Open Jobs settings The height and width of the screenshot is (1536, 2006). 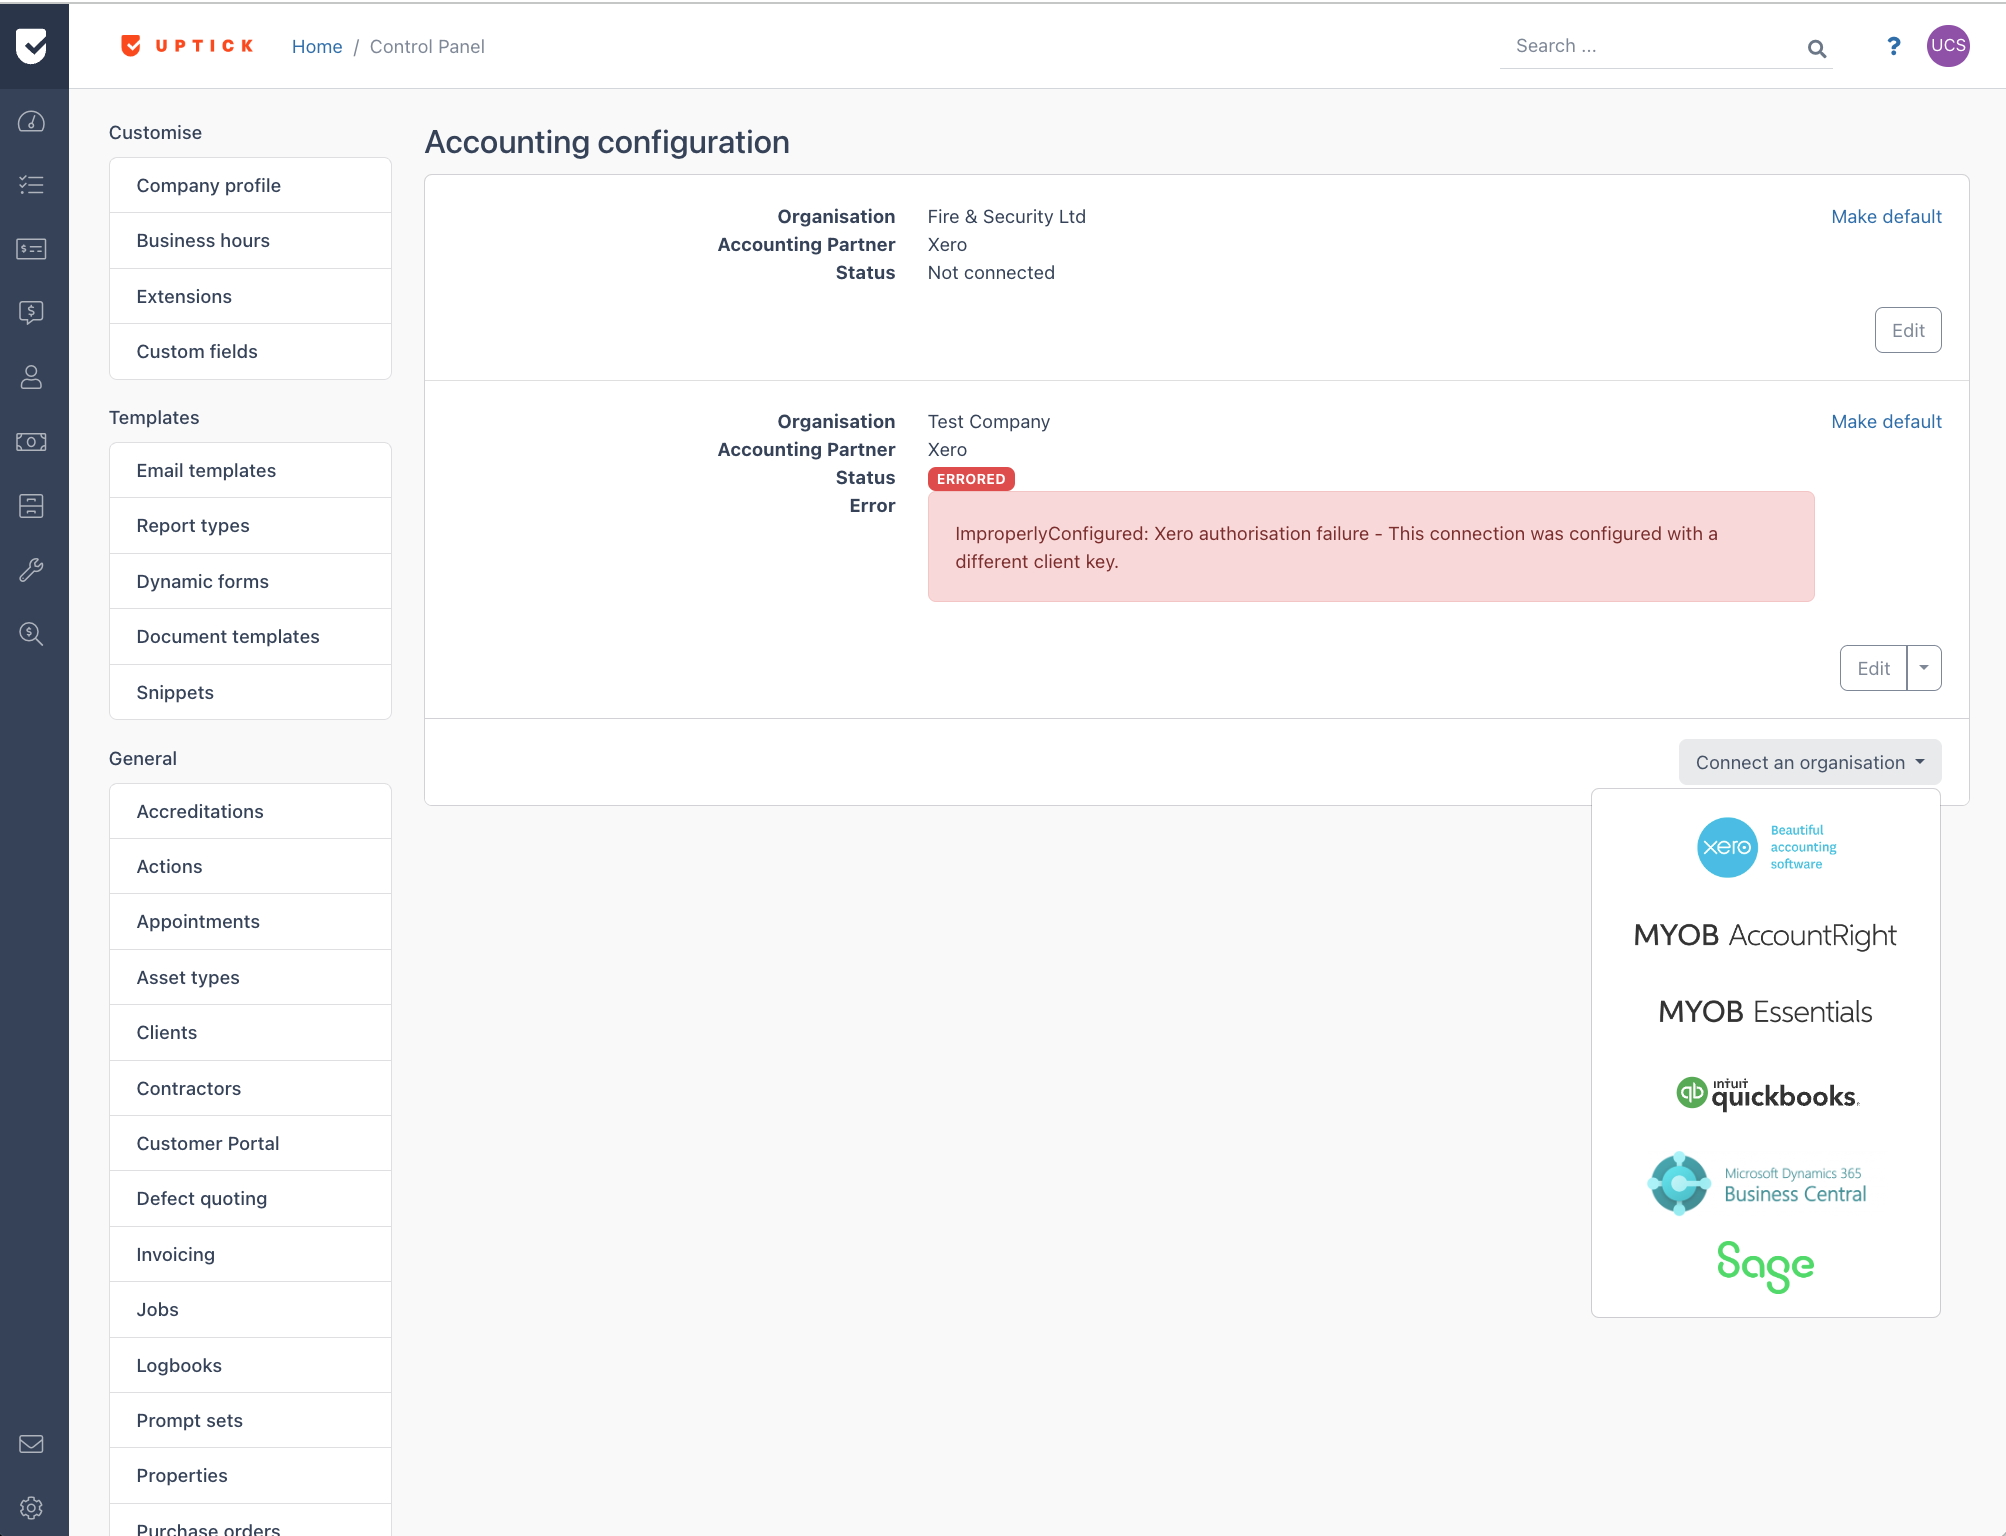pyautogui.click(x=250, y=1310)
